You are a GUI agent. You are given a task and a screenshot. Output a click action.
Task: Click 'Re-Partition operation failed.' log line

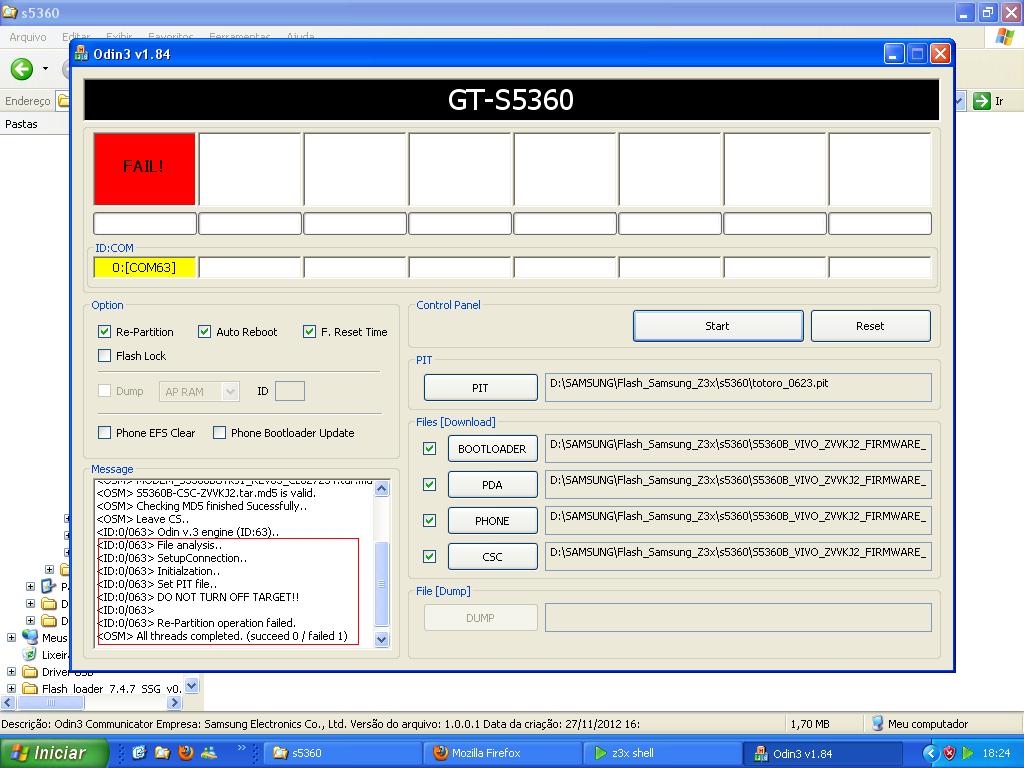(197, 623)
